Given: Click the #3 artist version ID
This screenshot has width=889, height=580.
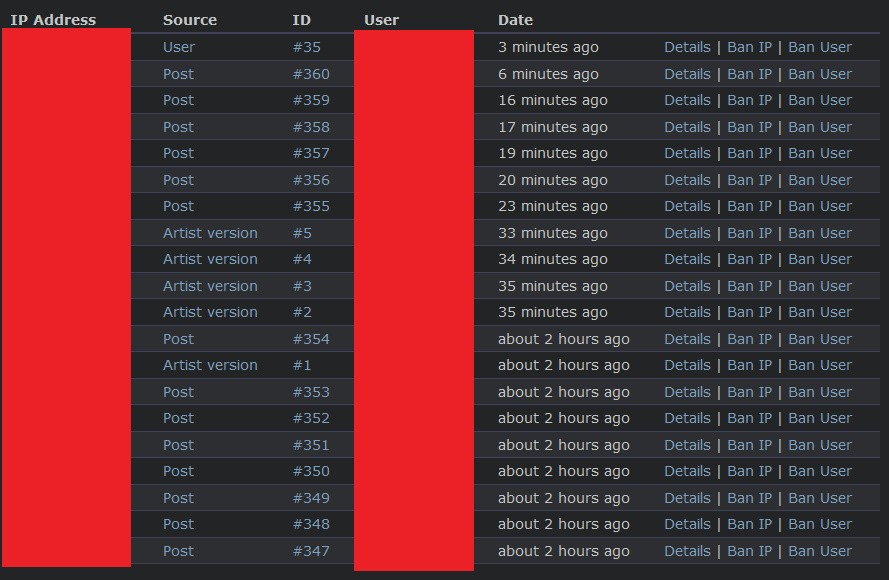Looking at the screenshot, I should (302, 286).
